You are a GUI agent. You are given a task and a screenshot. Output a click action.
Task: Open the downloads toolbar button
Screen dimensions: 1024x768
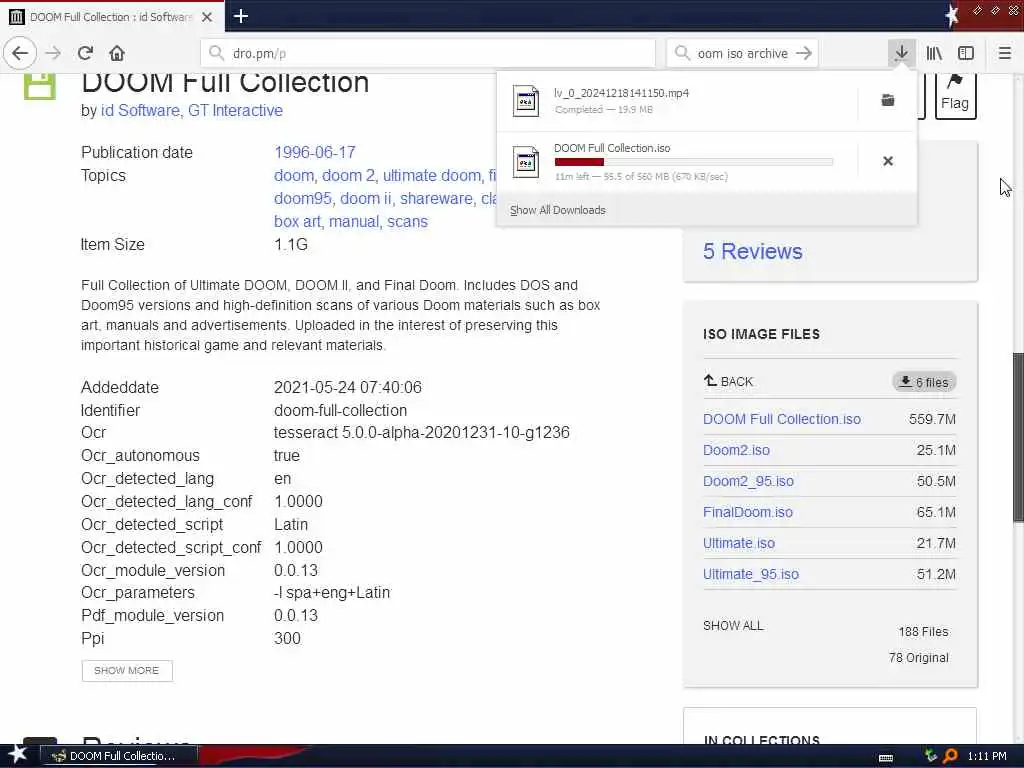tap(901, 54)
